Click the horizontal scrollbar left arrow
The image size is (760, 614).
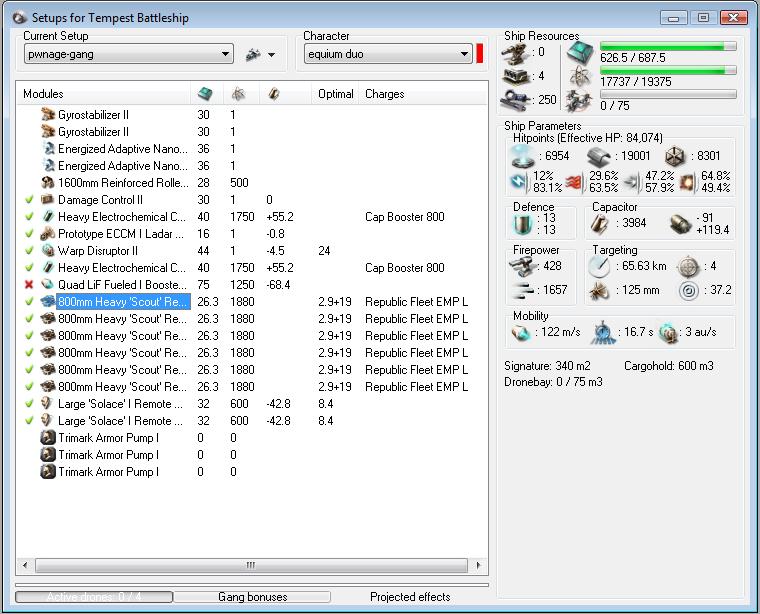pyautogui.click(x=25, y=565)
